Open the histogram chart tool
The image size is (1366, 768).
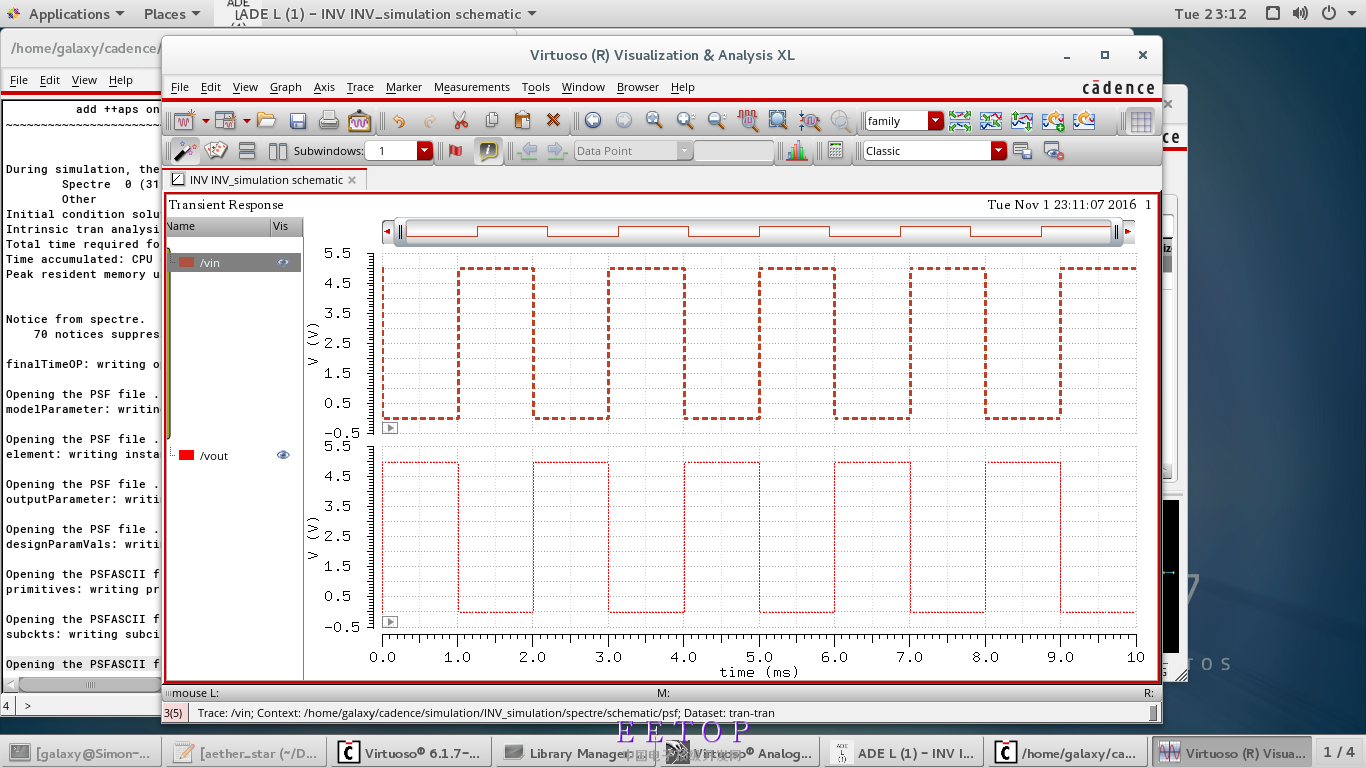point(797,151)
